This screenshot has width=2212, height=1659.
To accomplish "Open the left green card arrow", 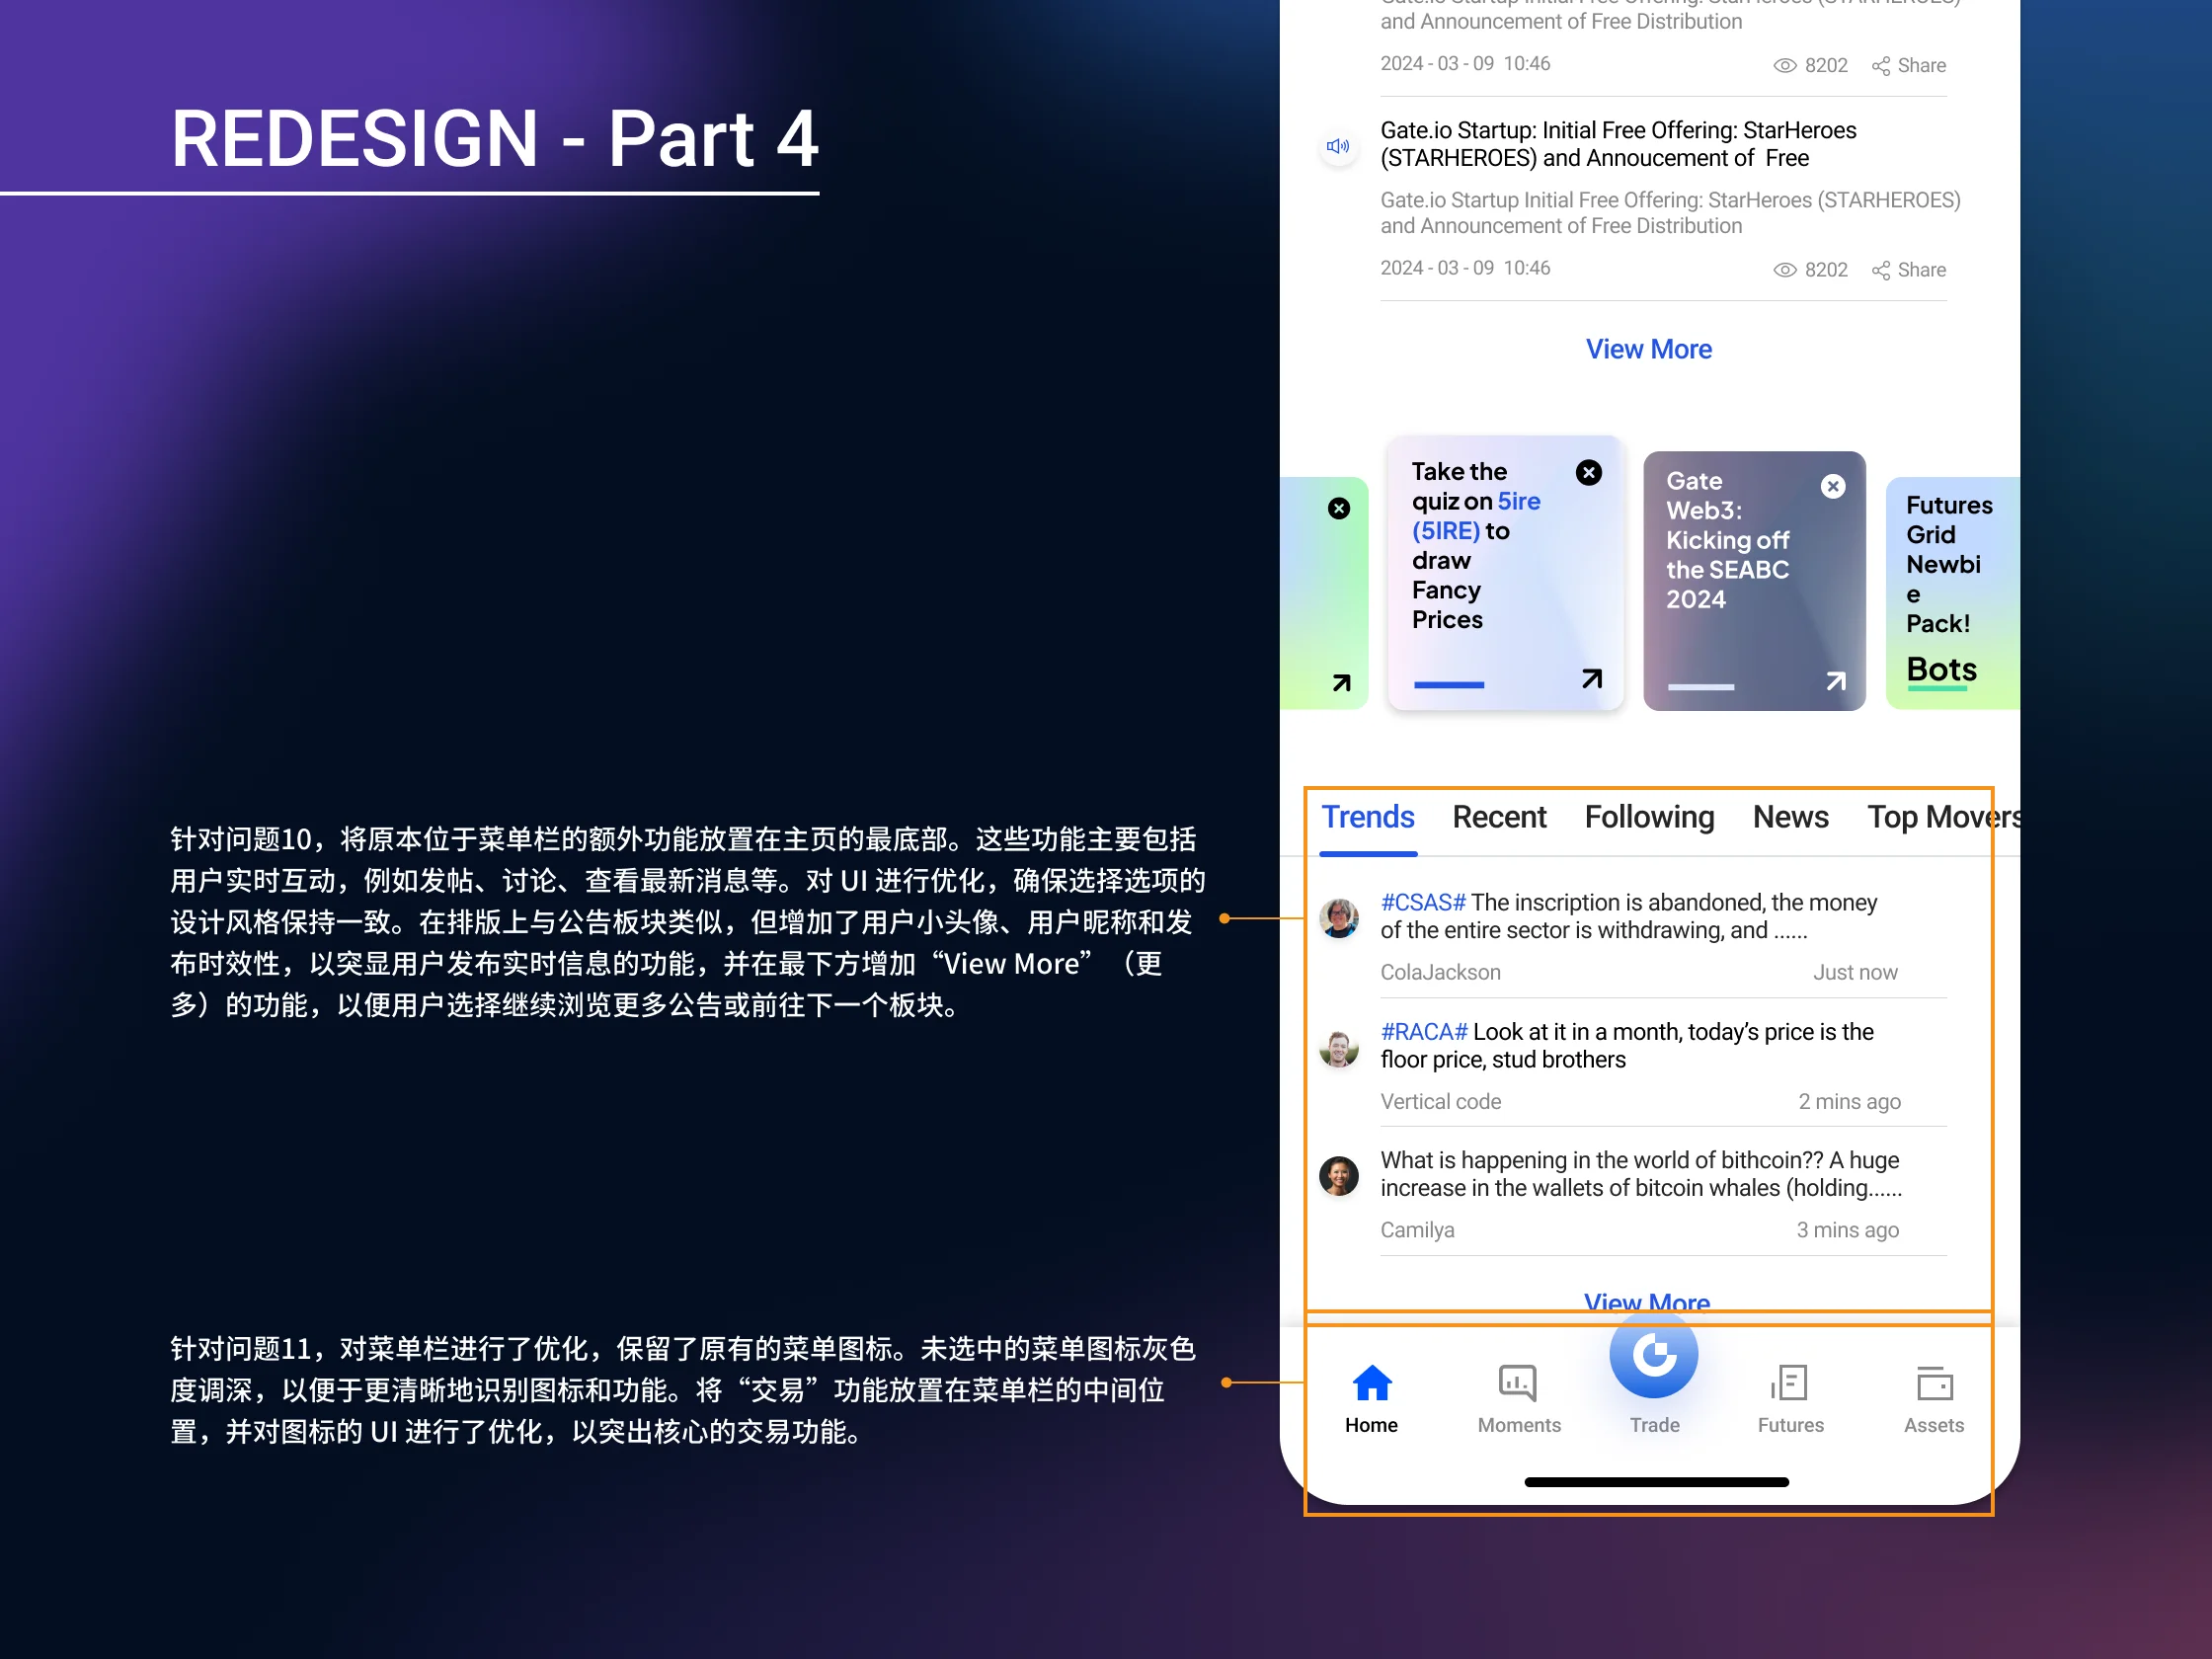I will (x=1341, y=682).
